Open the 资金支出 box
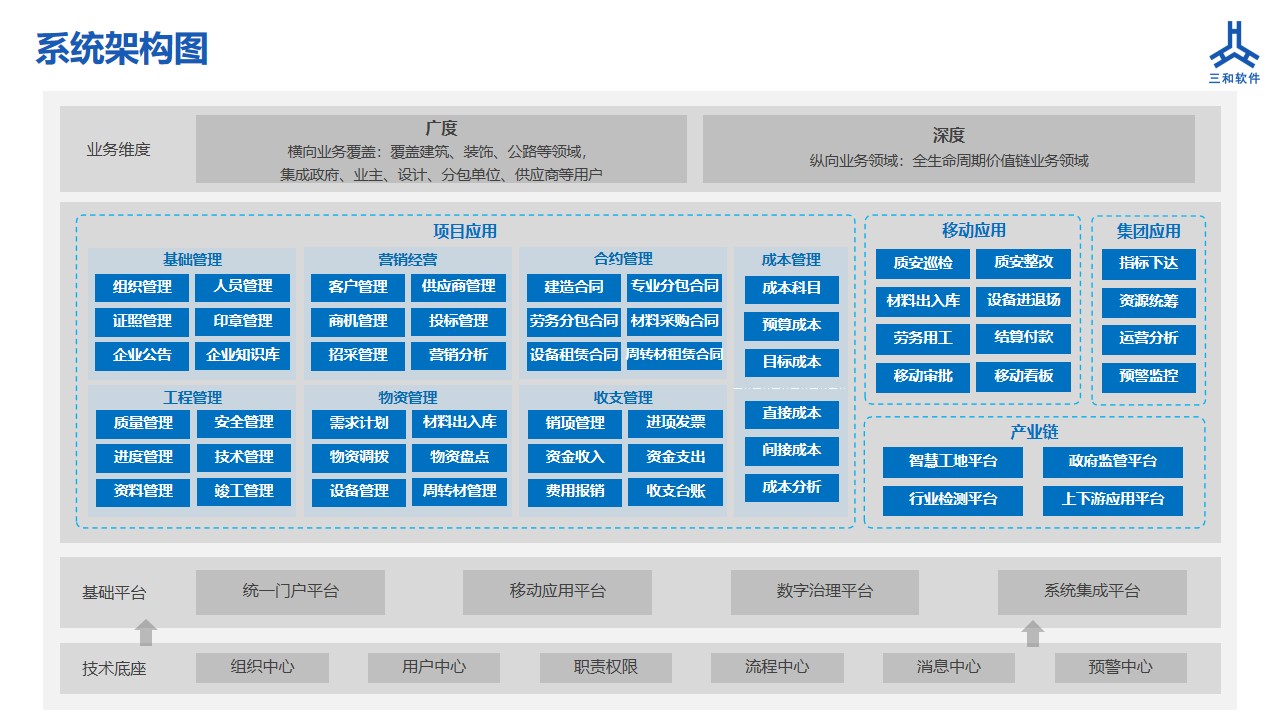This screenshot has width=1280, height=720. (676, 457)
